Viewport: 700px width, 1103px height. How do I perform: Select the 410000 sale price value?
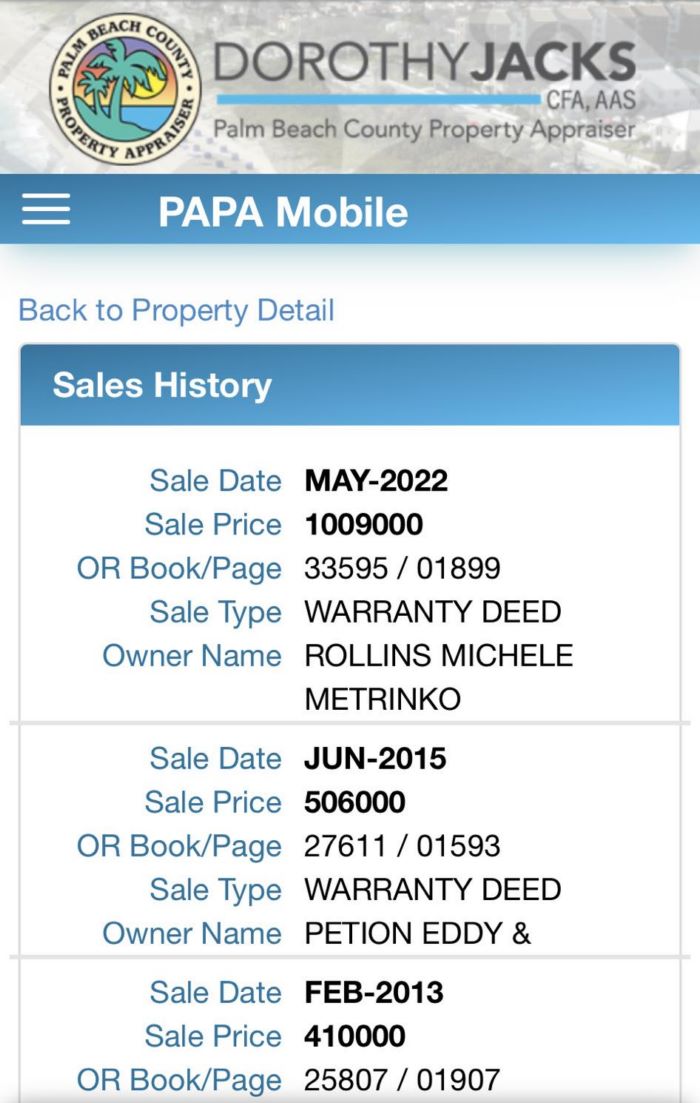(355, 1036)
